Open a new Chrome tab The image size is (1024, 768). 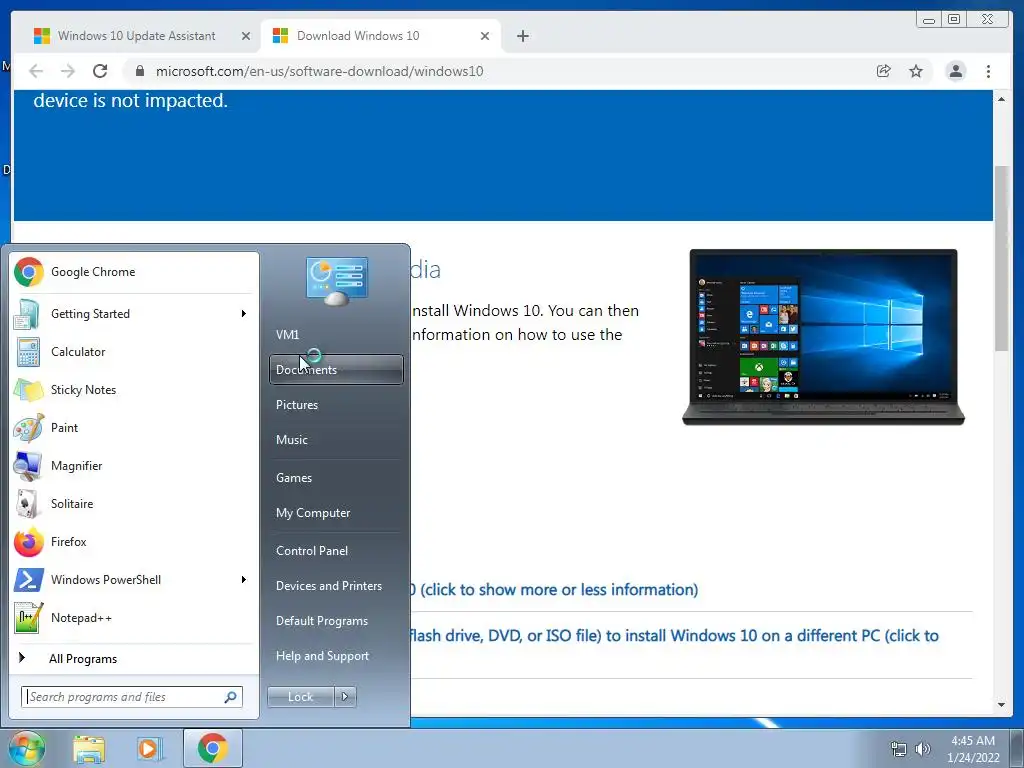522,36
